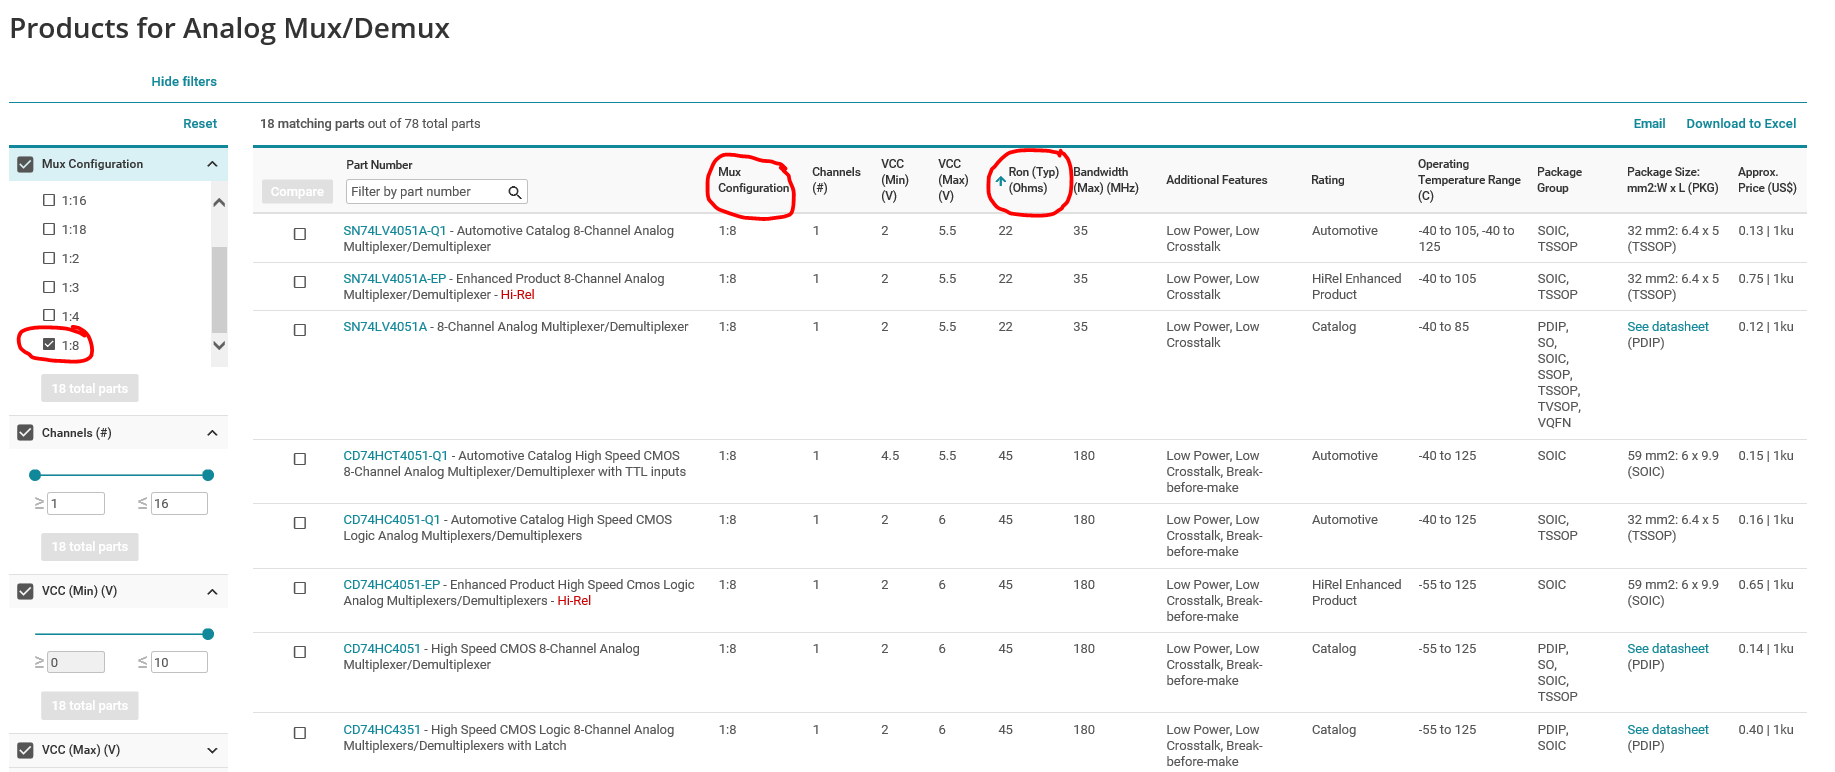This screenshot has width=1835, height=772.
Task: Click the Email link
Action: point(1649,124)
